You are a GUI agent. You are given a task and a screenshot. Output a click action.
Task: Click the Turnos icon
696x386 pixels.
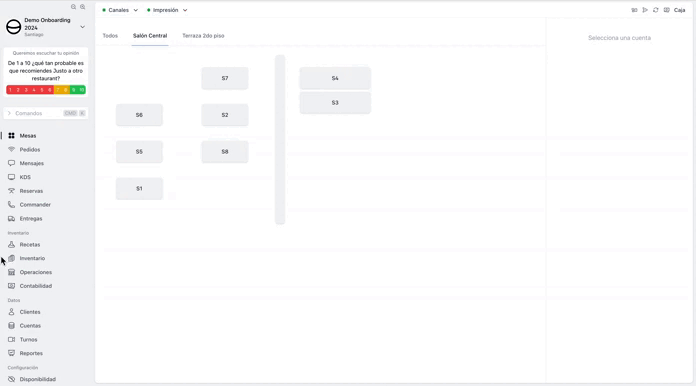(12, 339)
